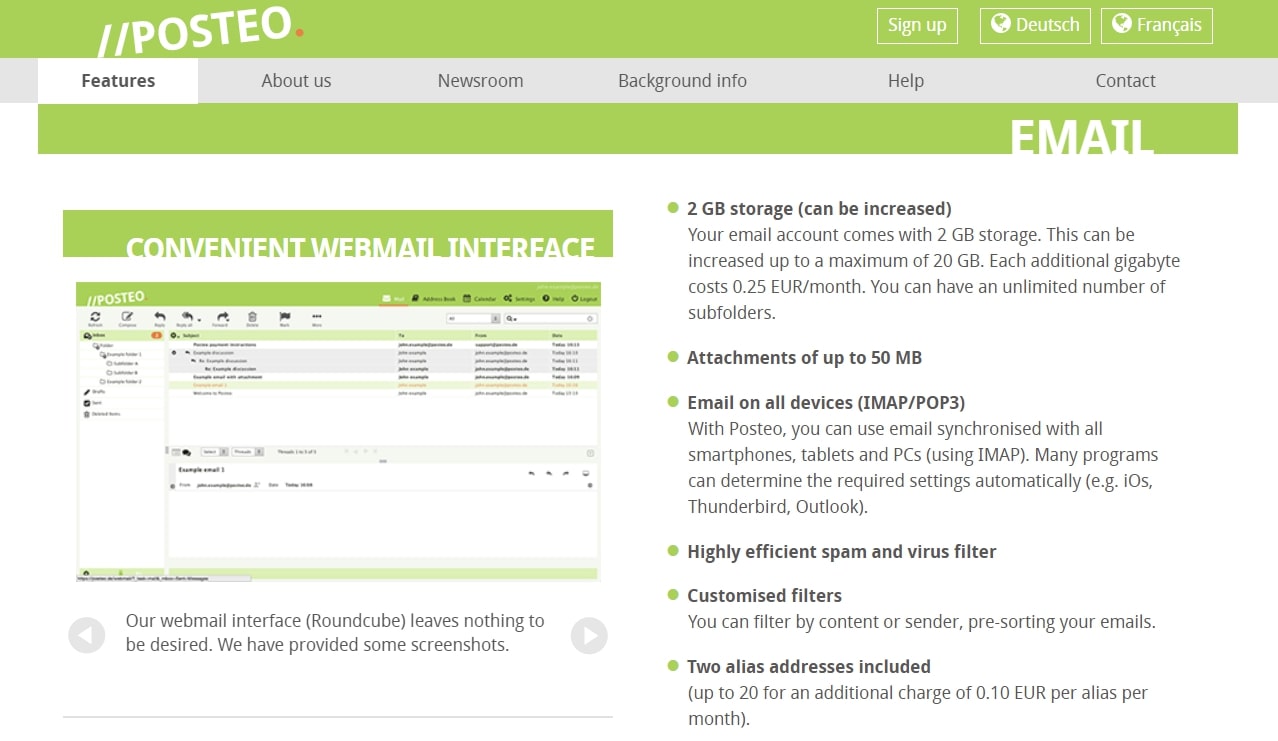This screenshot has height=741, width=1278.
Task: Switch the site language to Deutsch
Action: (1035, 26)
